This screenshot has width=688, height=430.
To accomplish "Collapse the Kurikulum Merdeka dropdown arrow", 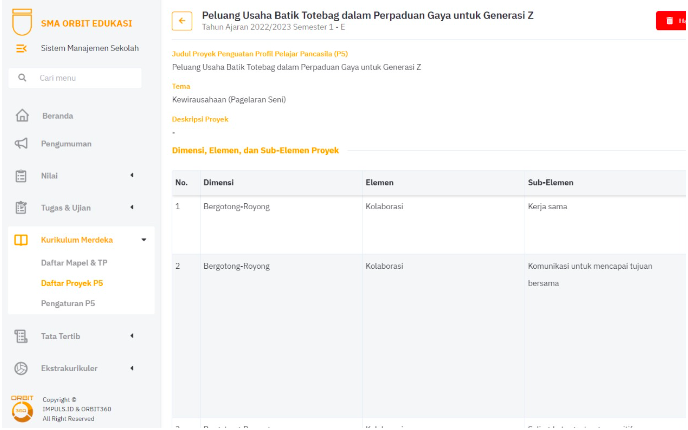I will (x=143, y=240).
